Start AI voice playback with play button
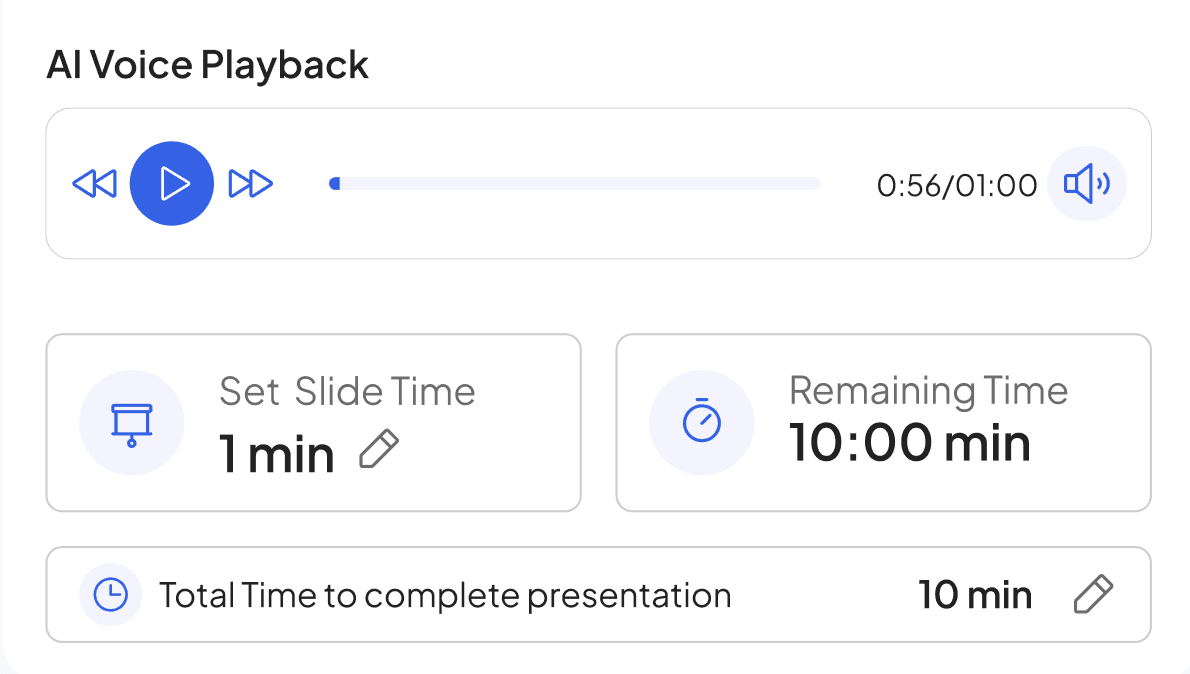Screen dimensions: 1190x674 point(172,184)
